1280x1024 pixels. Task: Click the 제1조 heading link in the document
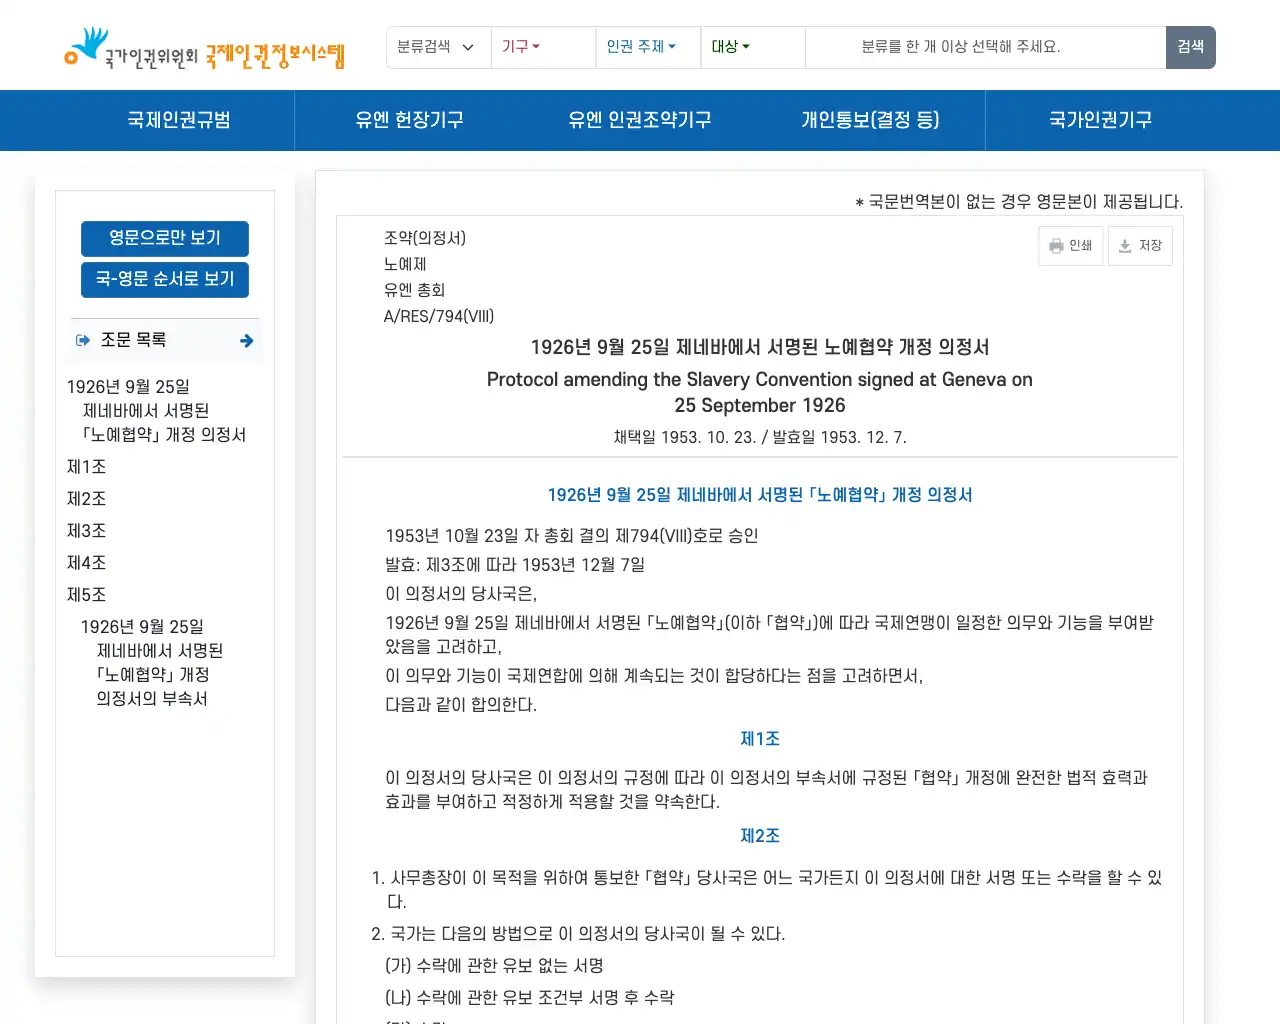point(759,738)
